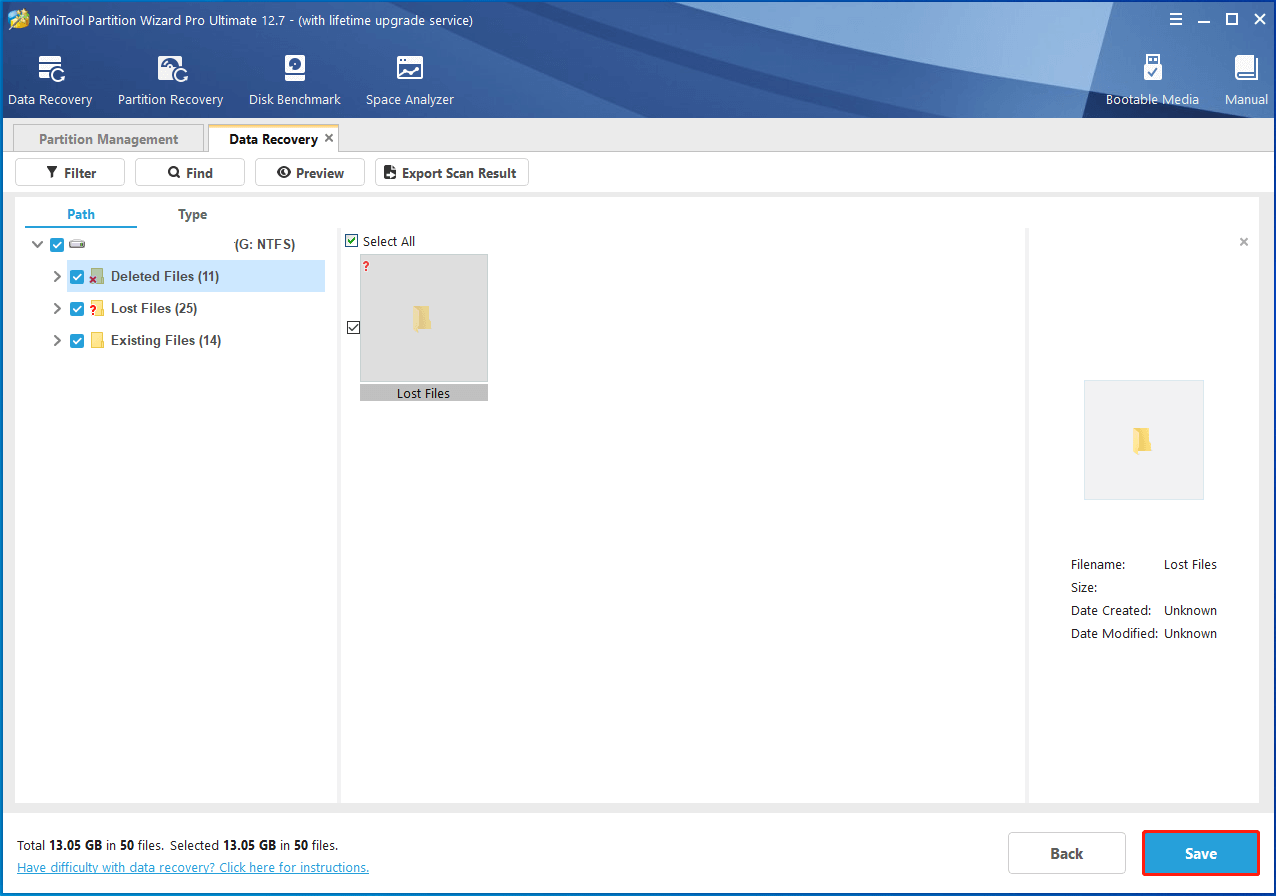Switch to the Path view tab
1276x896 pixels.
pos(81,214)
